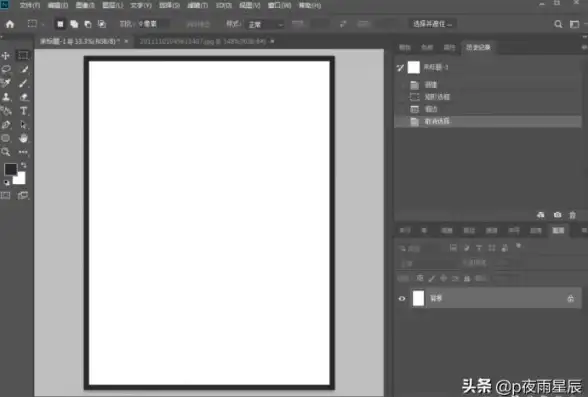This screenshot has width=588, height=397.
Task: Toggle visibility eye of 背景 layer
Action: (402, 298)
